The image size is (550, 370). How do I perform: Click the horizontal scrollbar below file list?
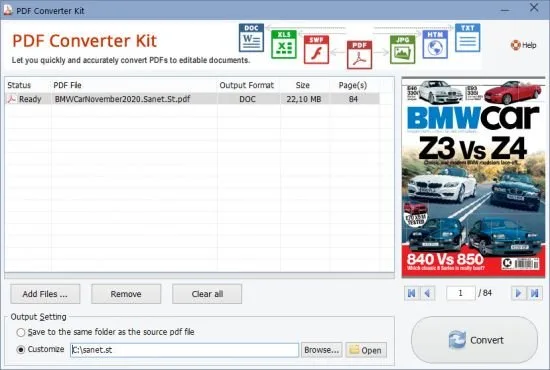(x=199, y=276)
